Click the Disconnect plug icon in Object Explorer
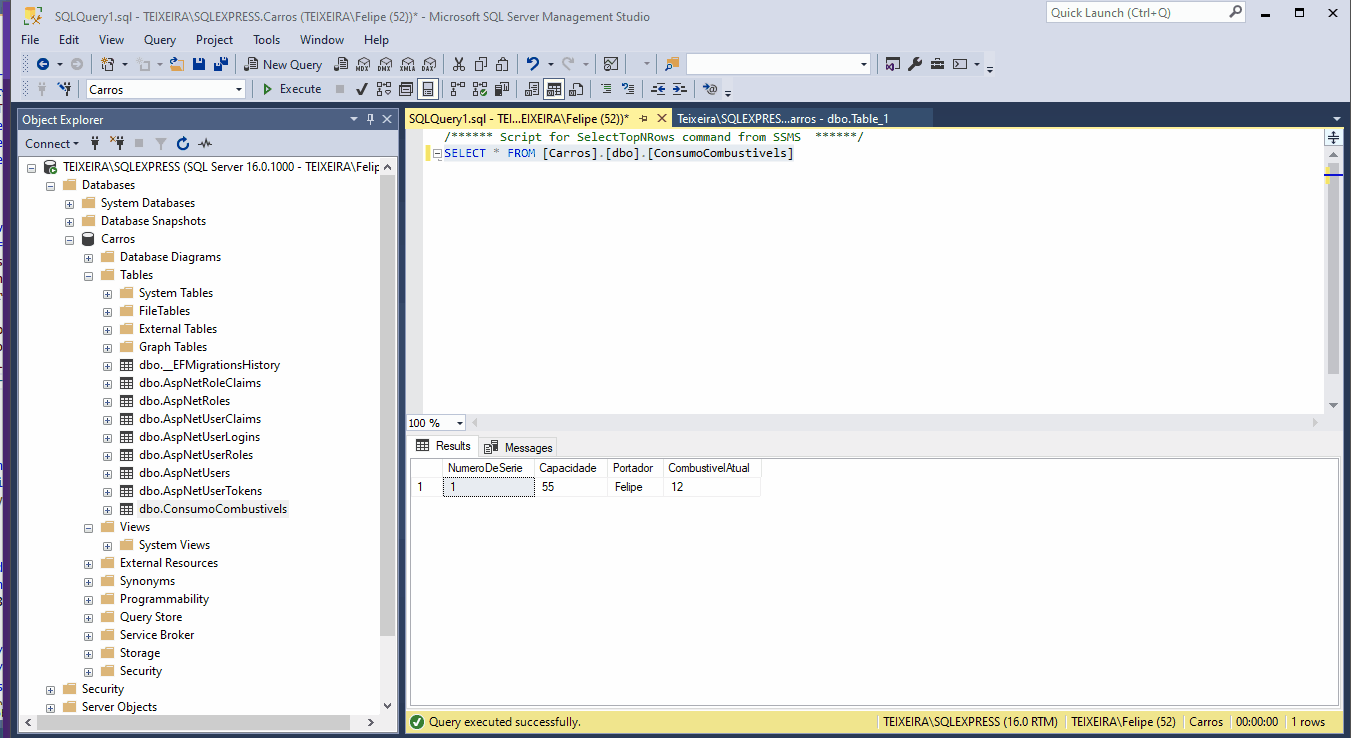Screen dimensions: 1351x738 click(x=117, y=143)
